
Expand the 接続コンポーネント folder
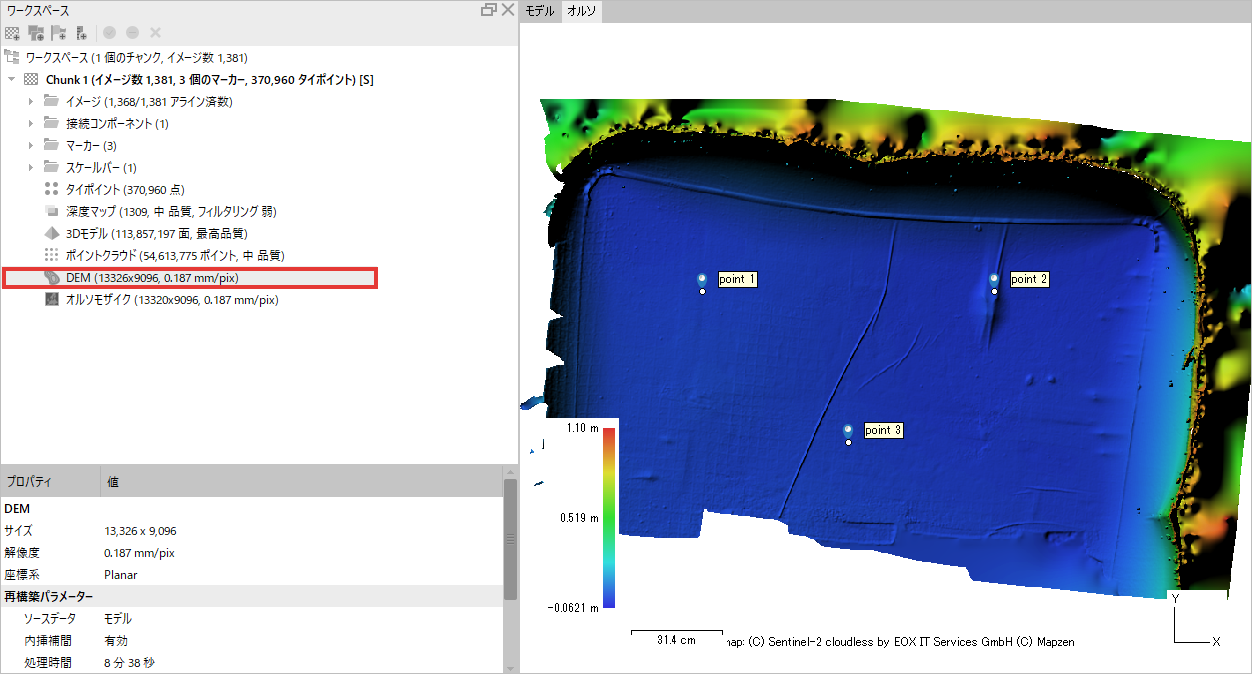pyautogui.click(x=31, y=124)
